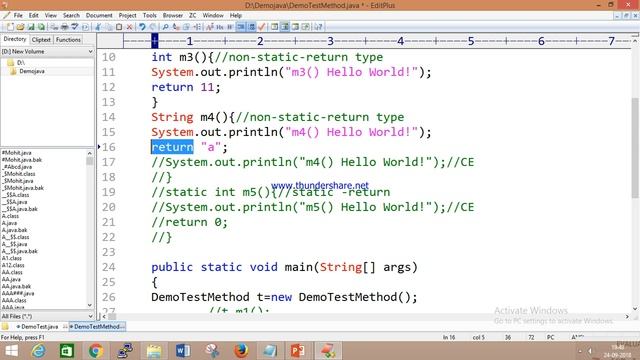Select file _#Abcd.java in file list
Image resolution: width=640 pixels, height=360 pixels.
(x=17, y=167)
